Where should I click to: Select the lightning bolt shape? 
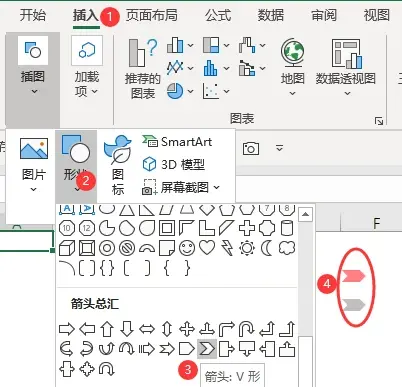pyautogui.click(x=227, y=248)
